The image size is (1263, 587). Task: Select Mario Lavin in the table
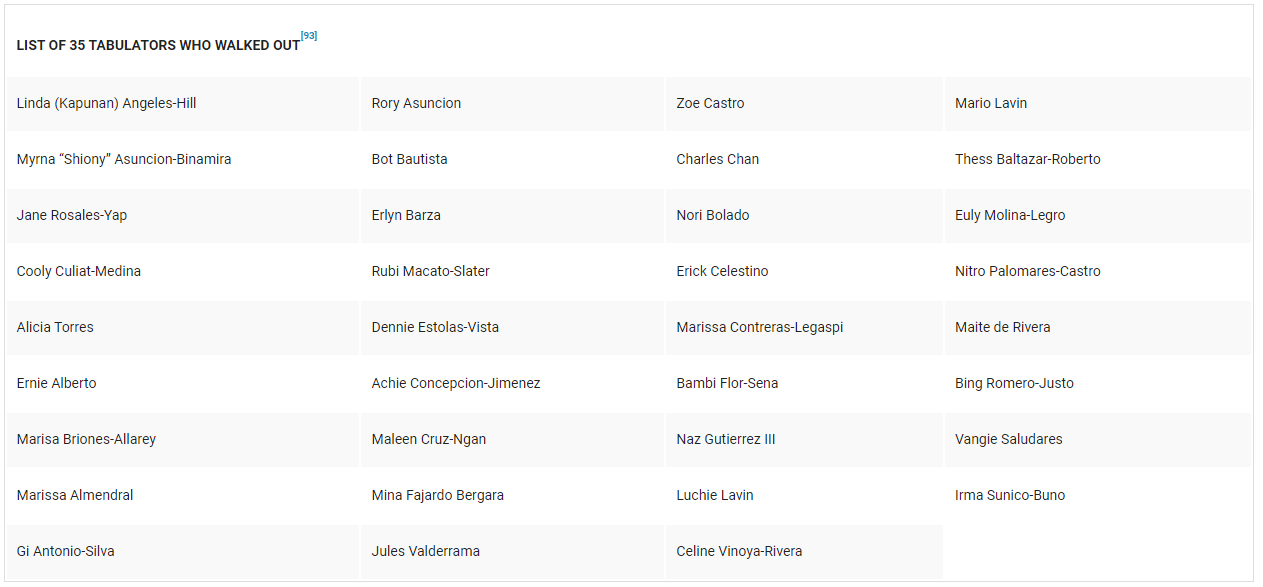tap(991, 103)
